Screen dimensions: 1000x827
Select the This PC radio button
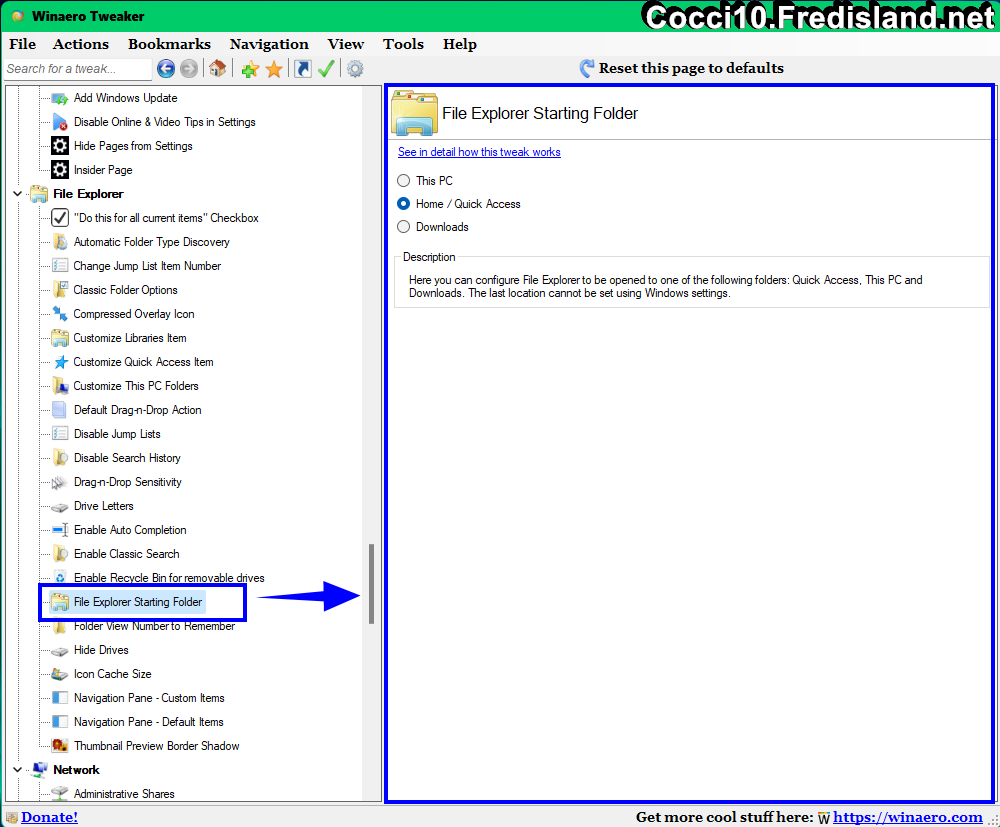[x=403, y=180]
